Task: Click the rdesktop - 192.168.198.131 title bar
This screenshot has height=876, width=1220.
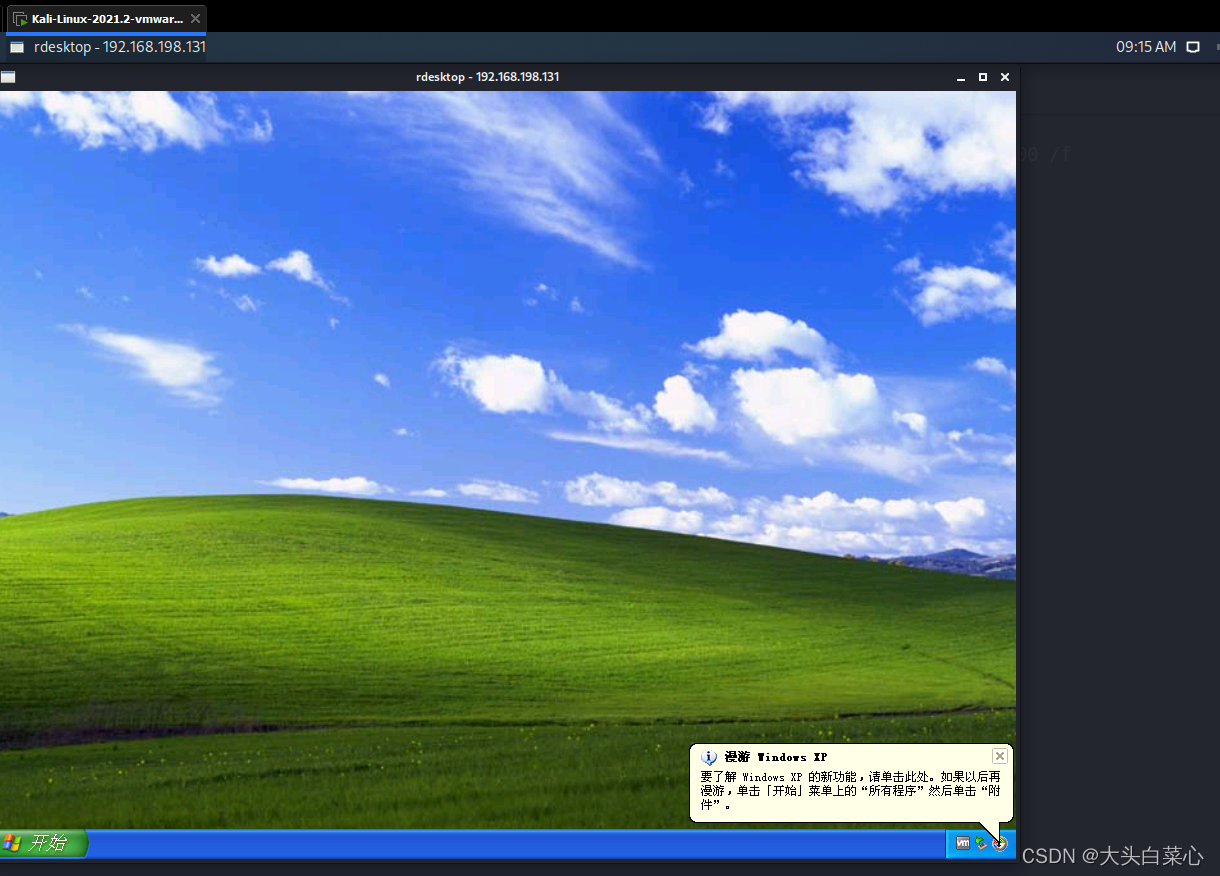Action: click(x=488, y=77)
